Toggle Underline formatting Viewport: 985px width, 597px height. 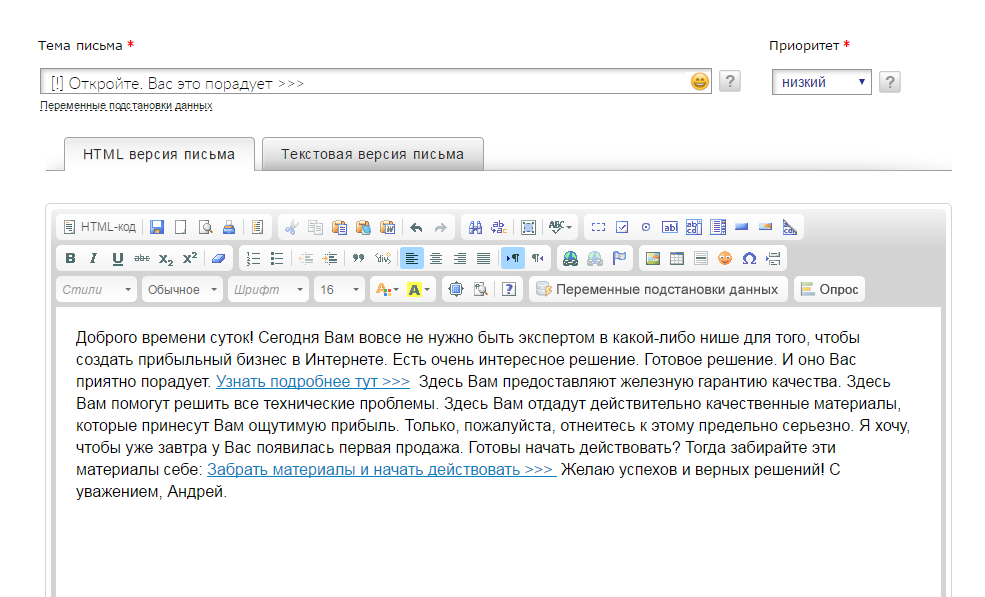[x=117, y=258]
